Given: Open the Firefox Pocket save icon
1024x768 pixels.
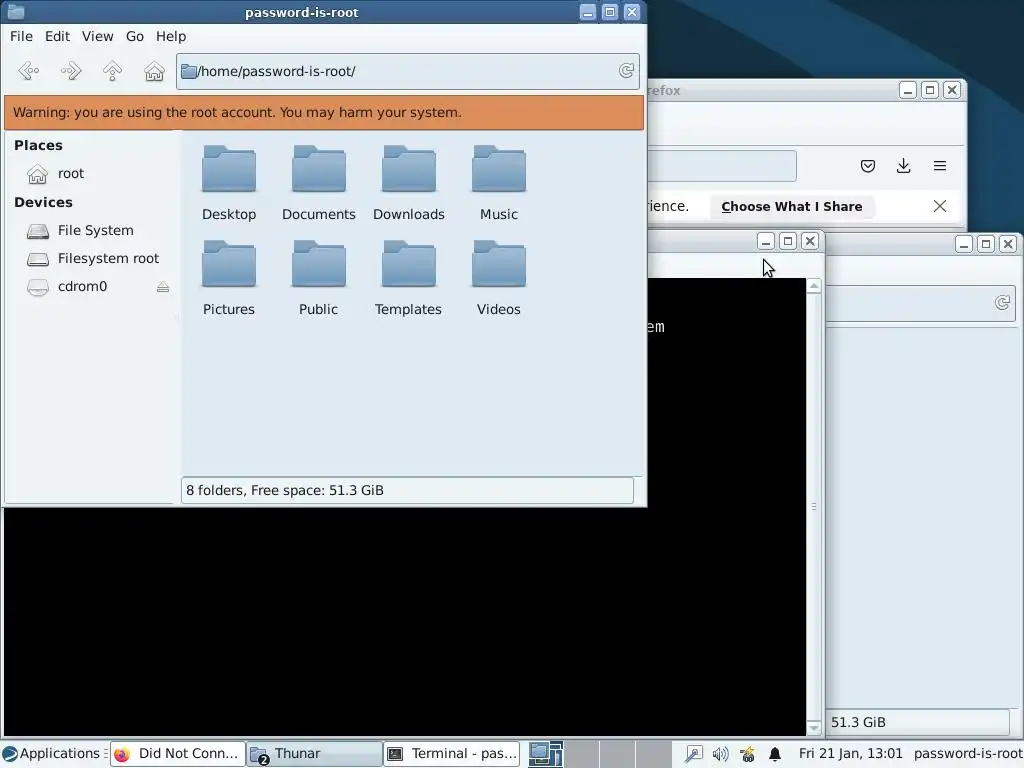Looking at the screenshot, I should coord(867,166).
